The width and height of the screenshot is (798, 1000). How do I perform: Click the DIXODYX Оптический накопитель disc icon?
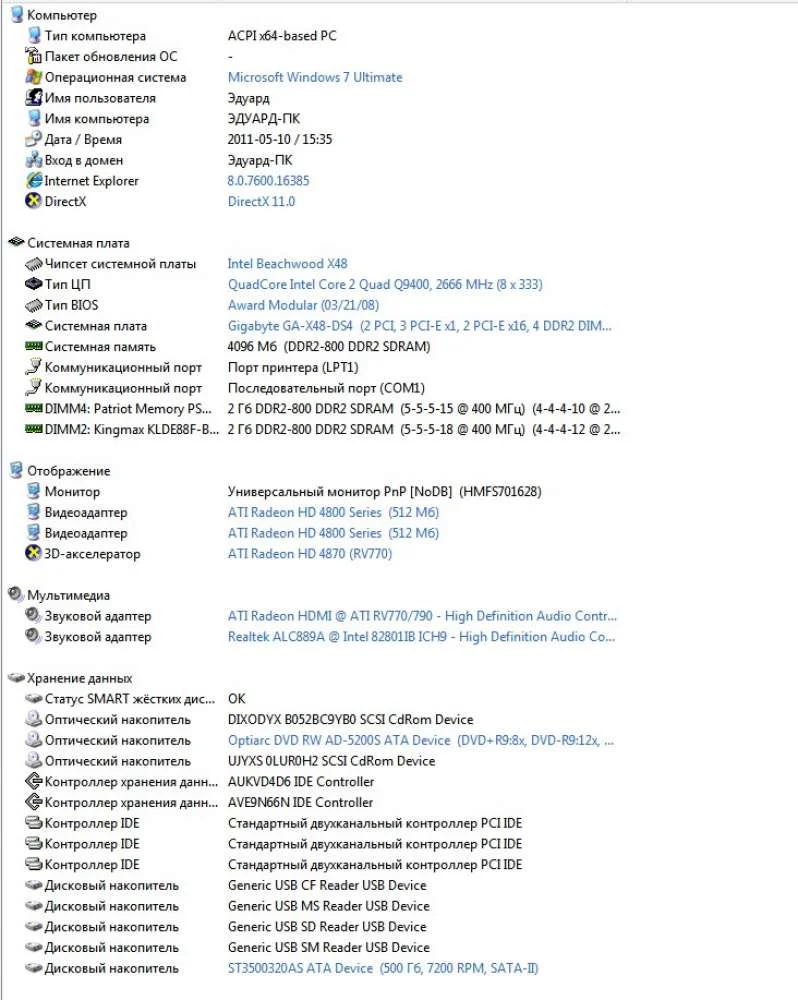coord(34,719)
